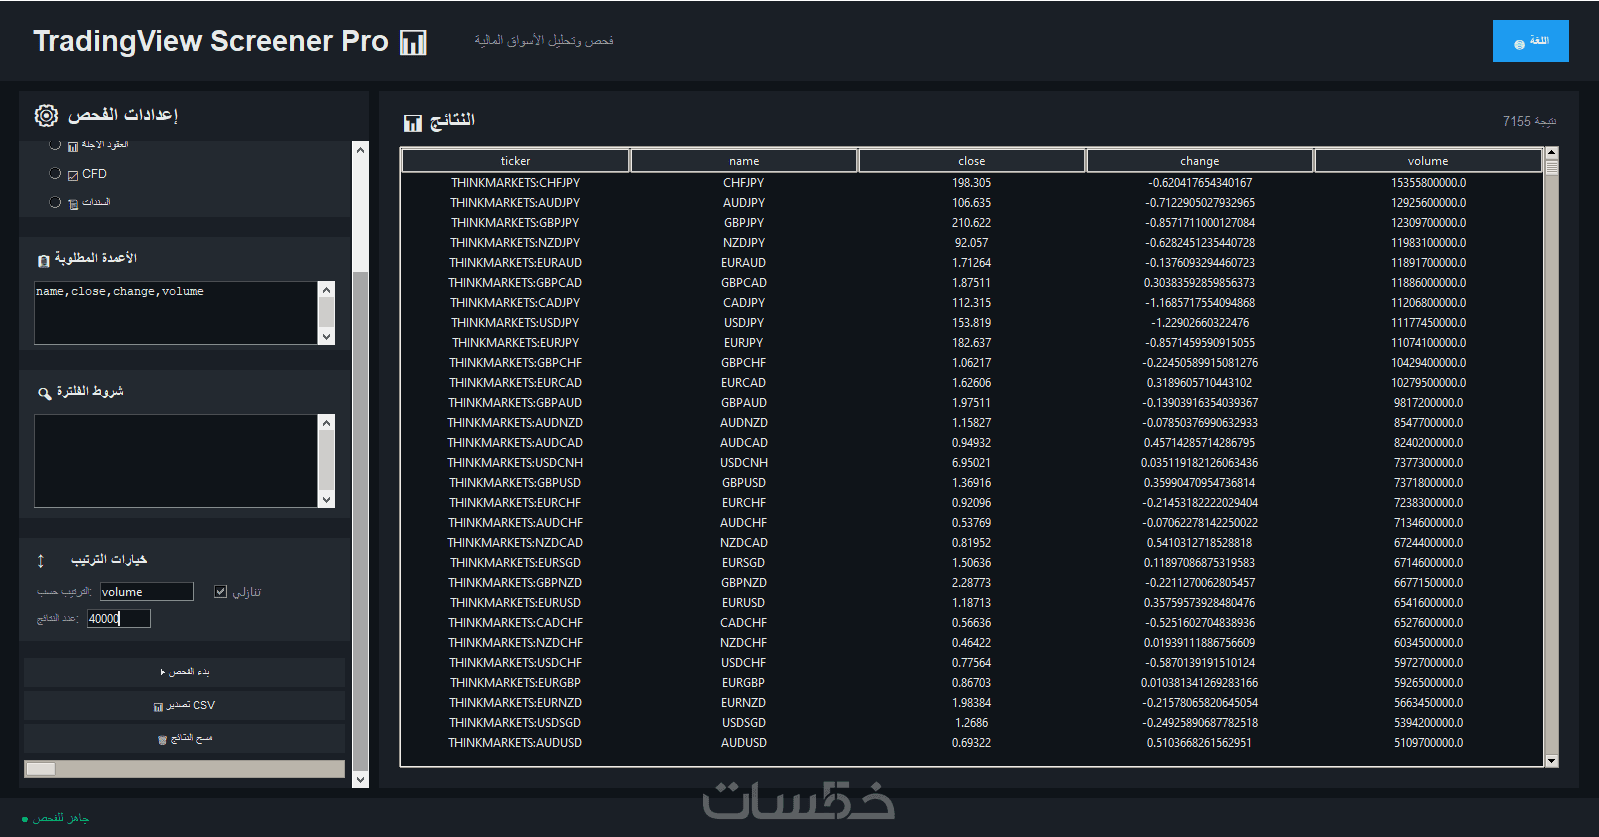This screenshot has height=837, width=1599.
Task: Click the THINKMARKETS:USDJPY ticker cell
Action: click(x=515, y=323)
